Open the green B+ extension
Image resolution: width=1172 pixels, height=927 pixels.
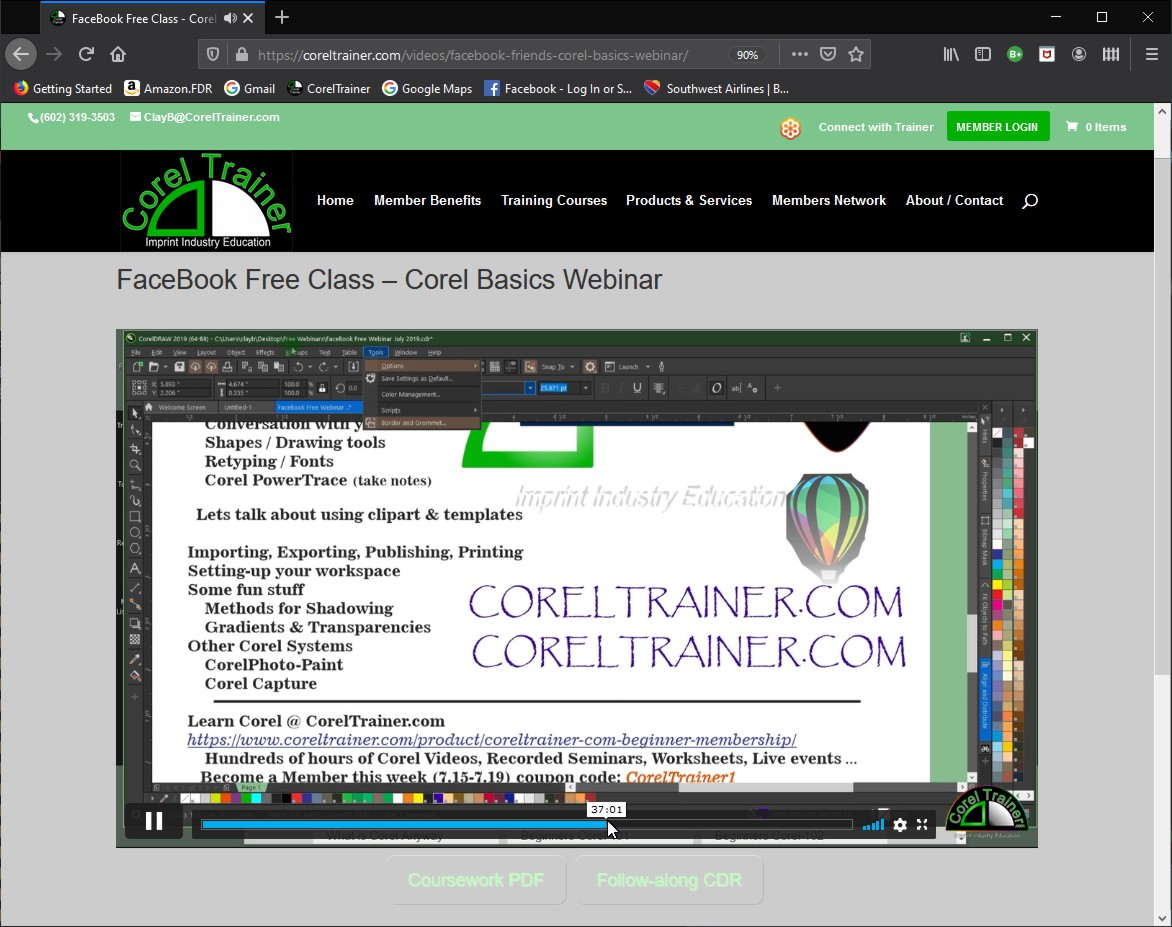click(1015, 54)
